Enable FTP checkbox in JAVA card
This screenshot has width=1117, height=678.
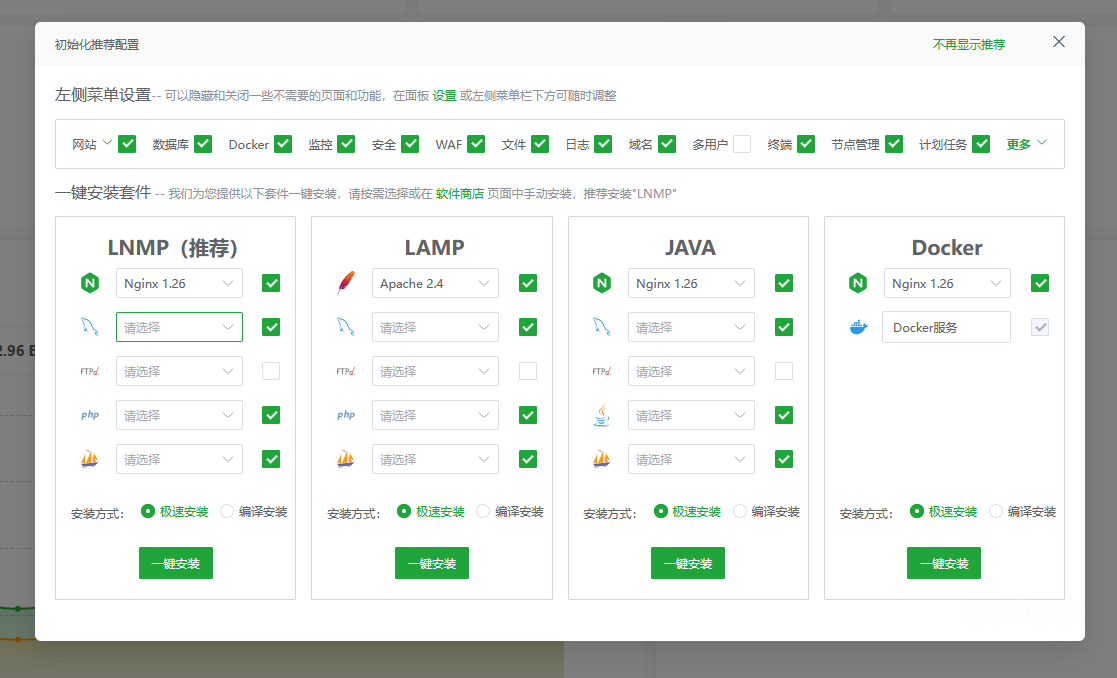point(784,371)
